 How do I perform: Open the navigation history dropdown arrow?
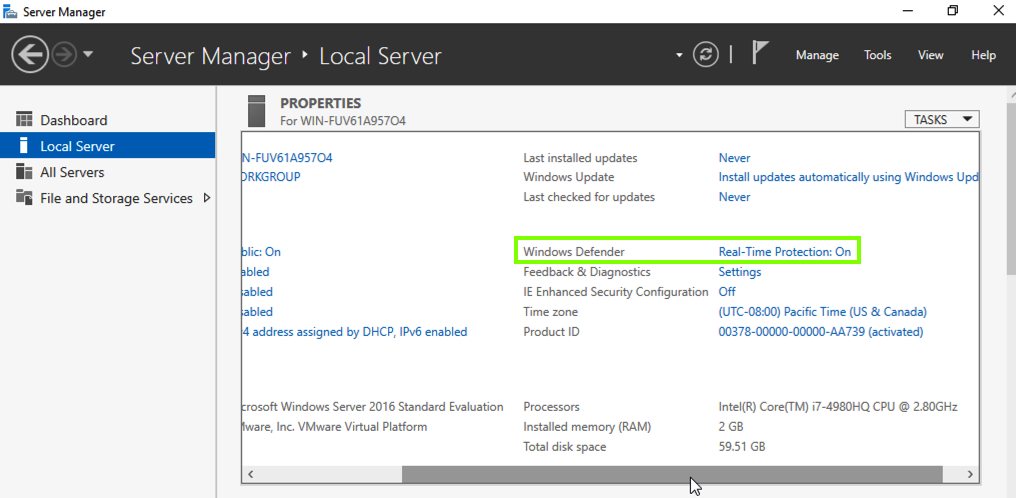point(88,54)
